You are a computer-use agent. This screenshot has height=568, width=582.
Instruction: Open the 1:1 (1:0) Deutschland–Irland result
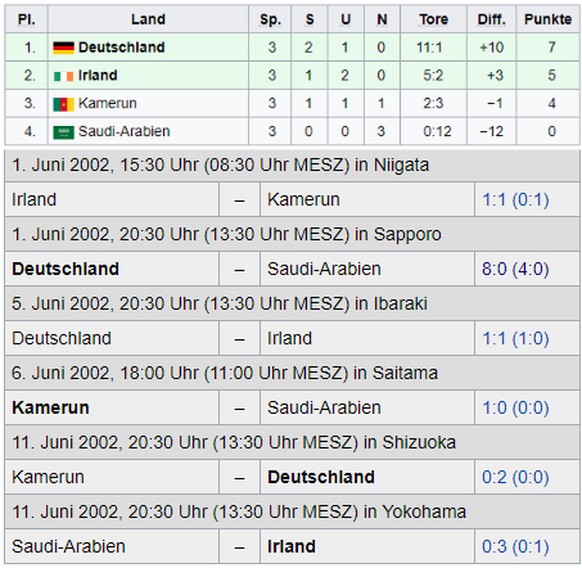(x=515, y=338)
